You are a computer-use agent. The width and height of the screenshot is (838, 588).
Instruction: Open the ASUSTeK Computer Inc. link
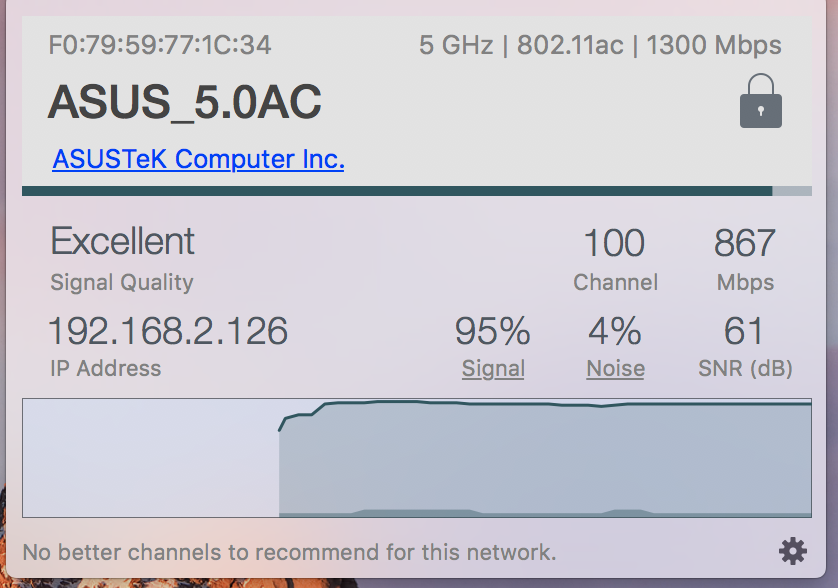[198, 159]
